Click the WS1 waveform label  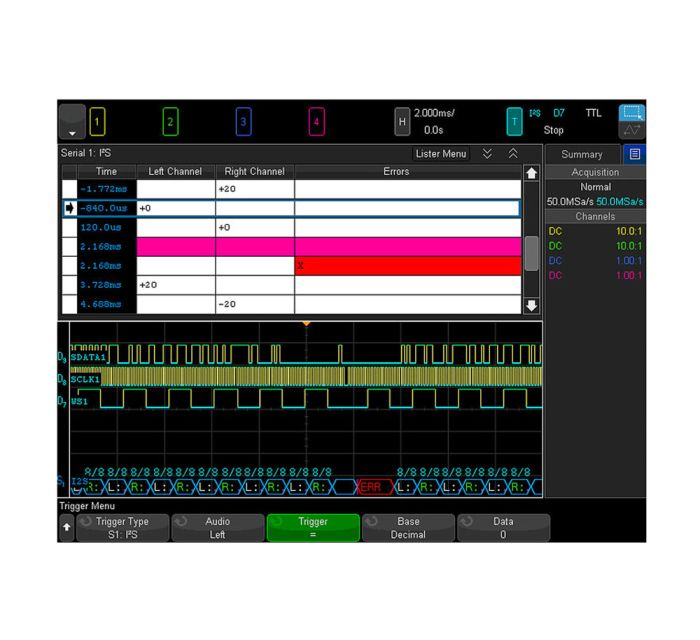[79, 401]
